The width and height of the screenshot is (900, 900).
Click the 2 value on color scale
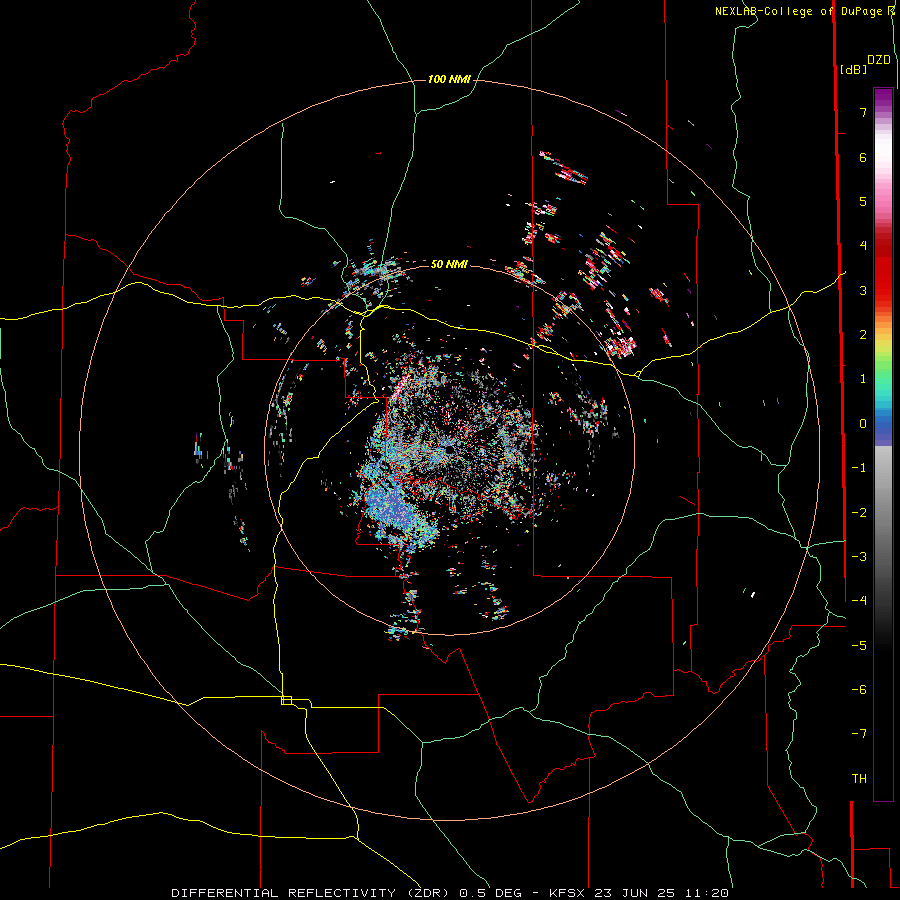click(x=863, y=335)
